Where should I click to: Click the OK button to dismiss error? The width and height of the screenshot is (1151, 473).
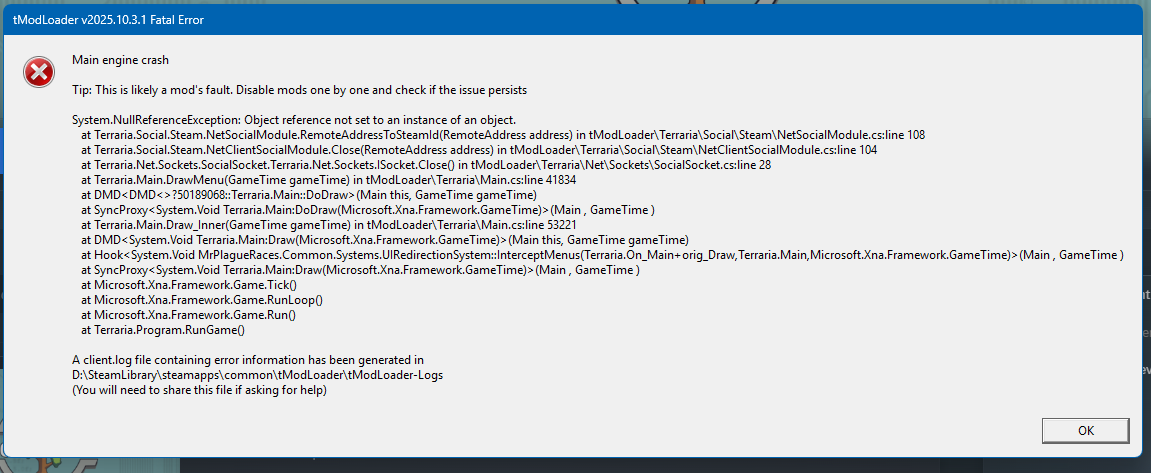(x=1086, y=430)
